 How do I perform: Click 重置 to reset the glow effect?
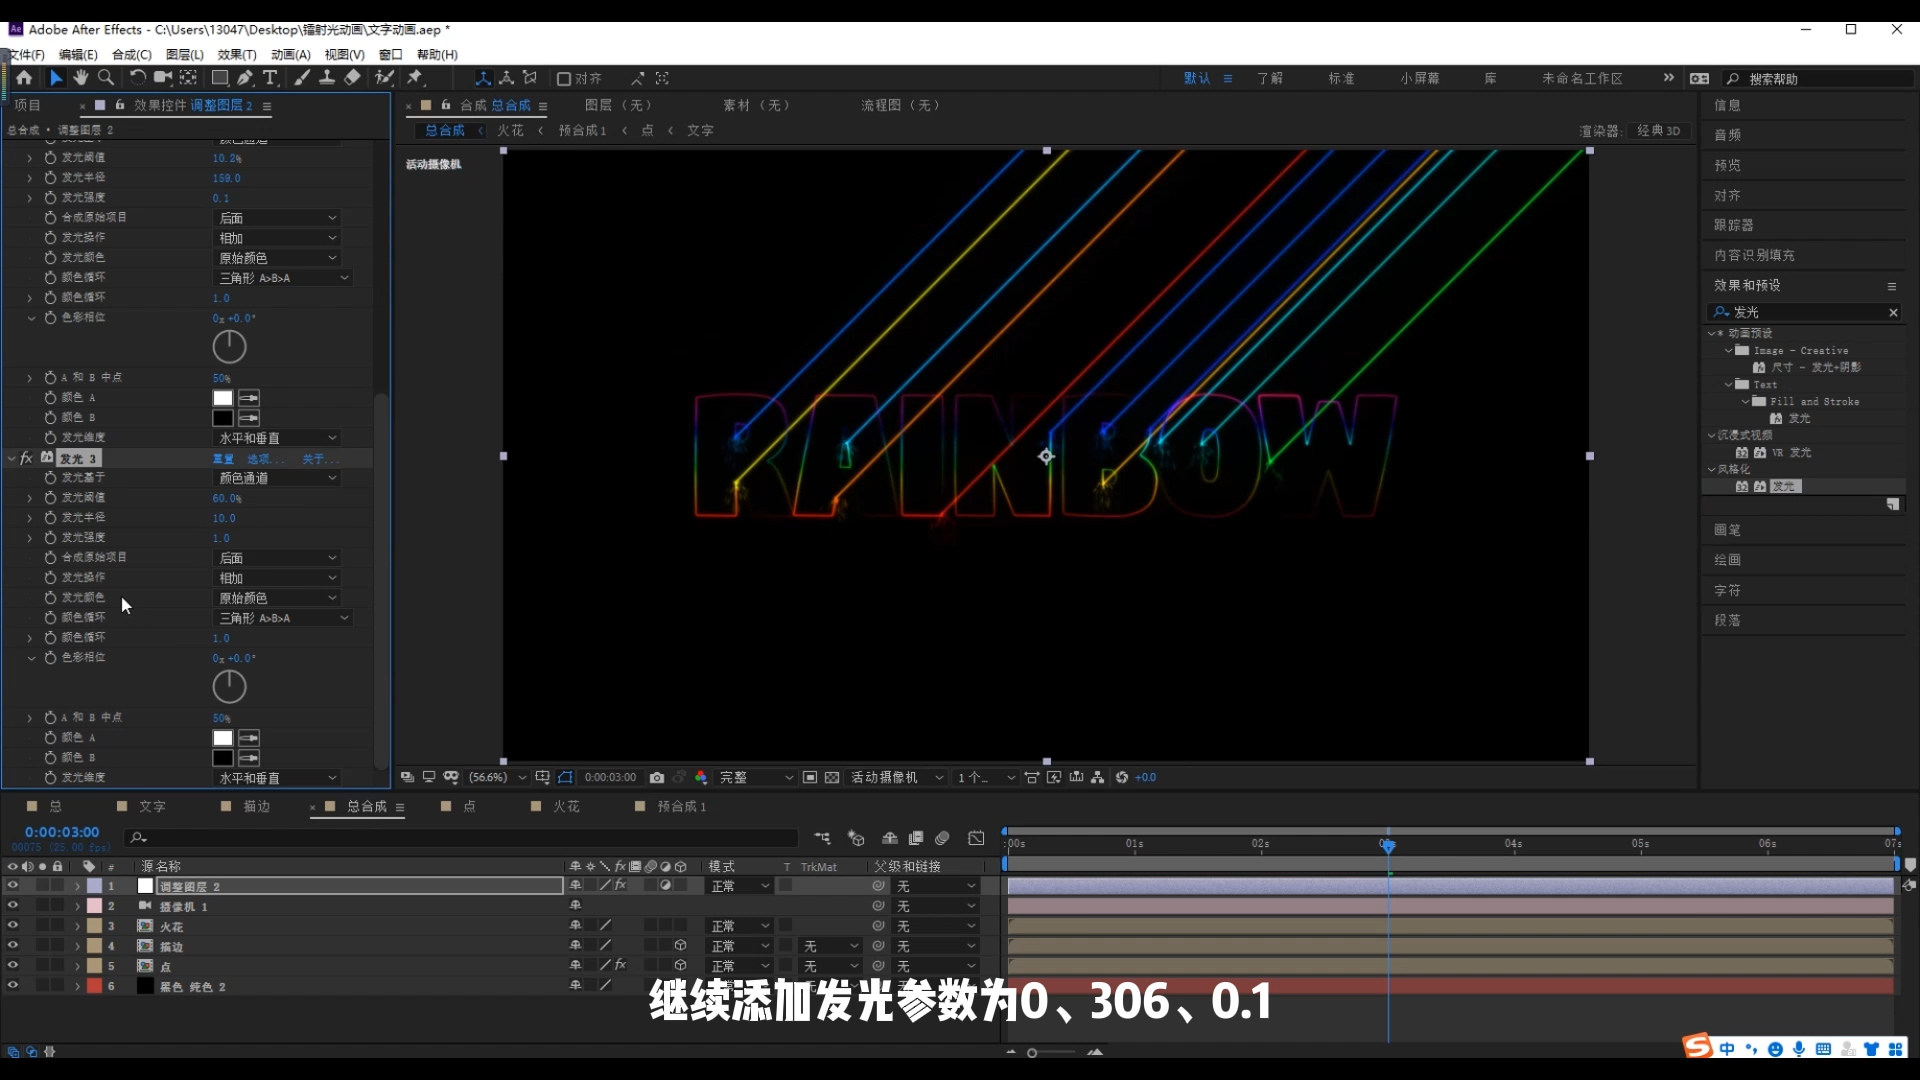click(x=222, y=458)
